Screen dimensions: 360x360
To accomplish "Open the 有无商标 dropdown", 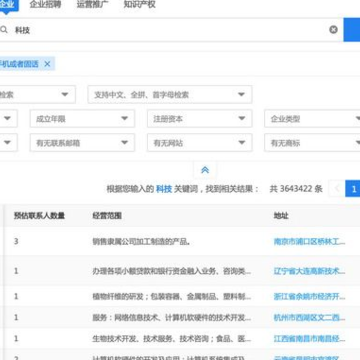I will pos(312,143).
